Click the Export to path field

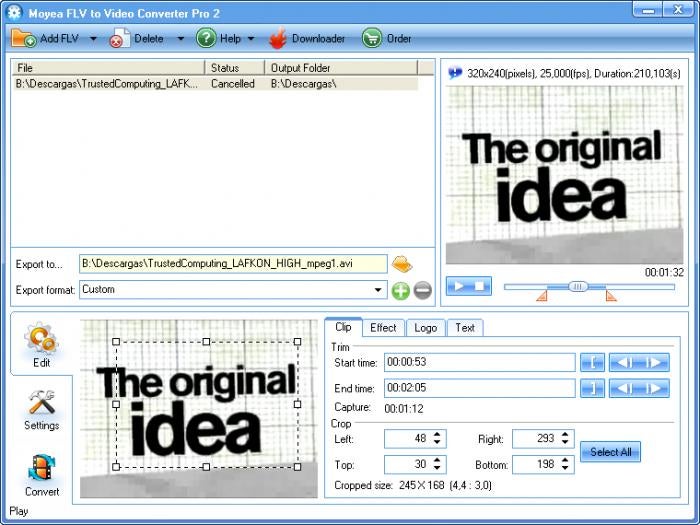click(233, 264)
